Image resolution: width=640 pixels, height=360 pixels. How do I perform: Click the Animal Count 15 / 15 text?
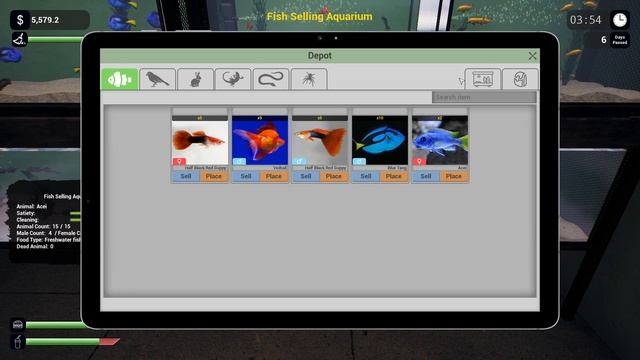(43, 226)
